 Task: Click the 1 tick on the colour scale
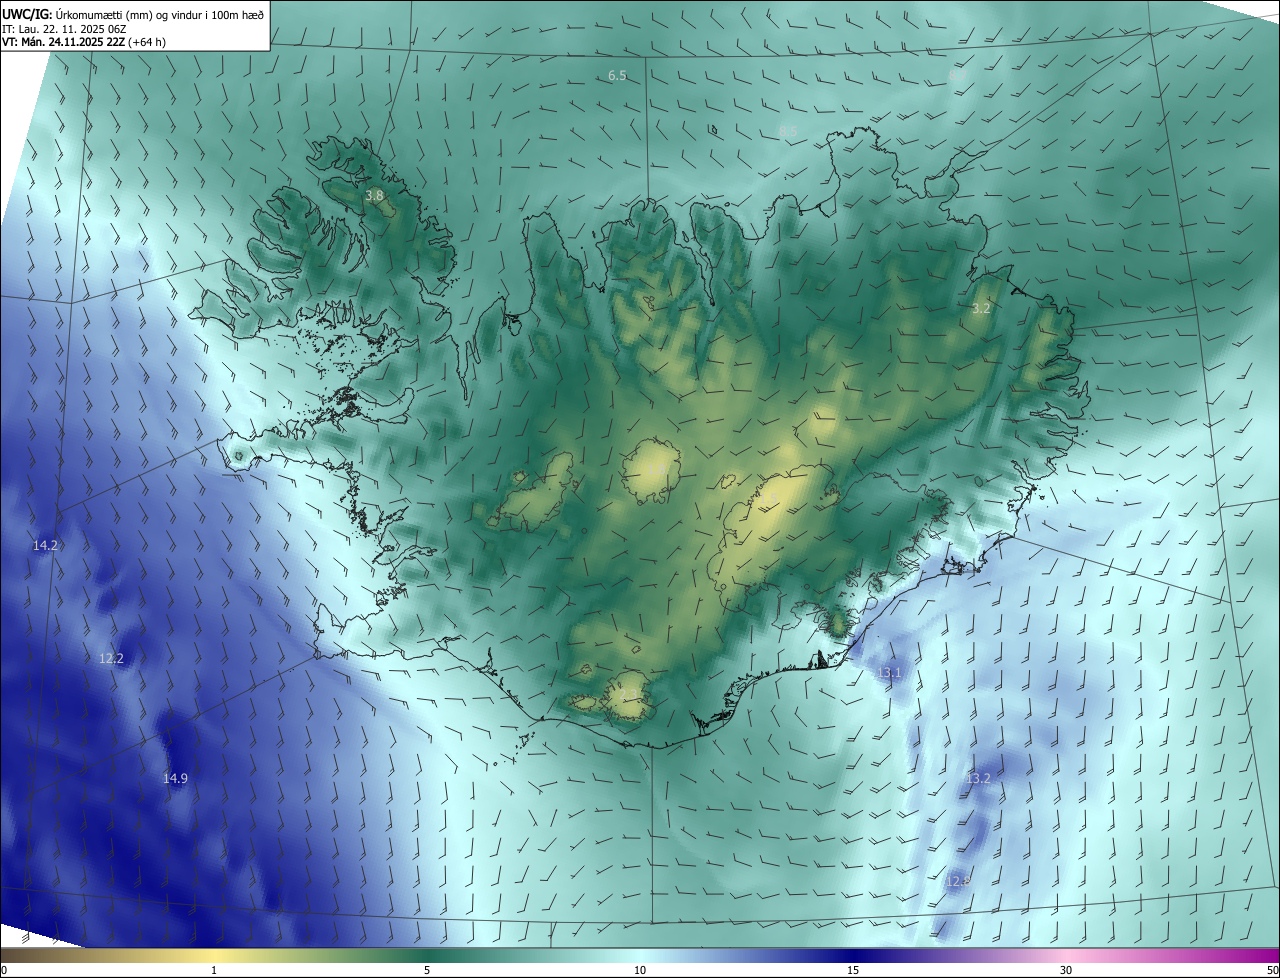click(x=214, y=970)
